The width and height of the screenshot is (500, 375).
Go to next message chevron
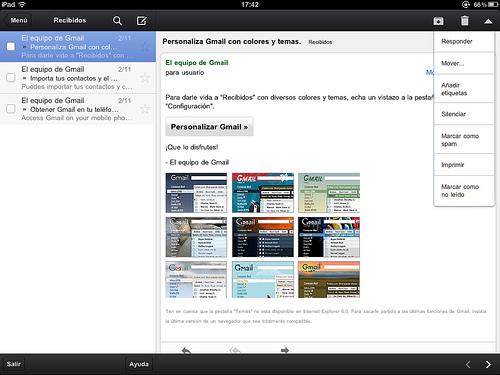pyautogui.click(x=488, y=364)
